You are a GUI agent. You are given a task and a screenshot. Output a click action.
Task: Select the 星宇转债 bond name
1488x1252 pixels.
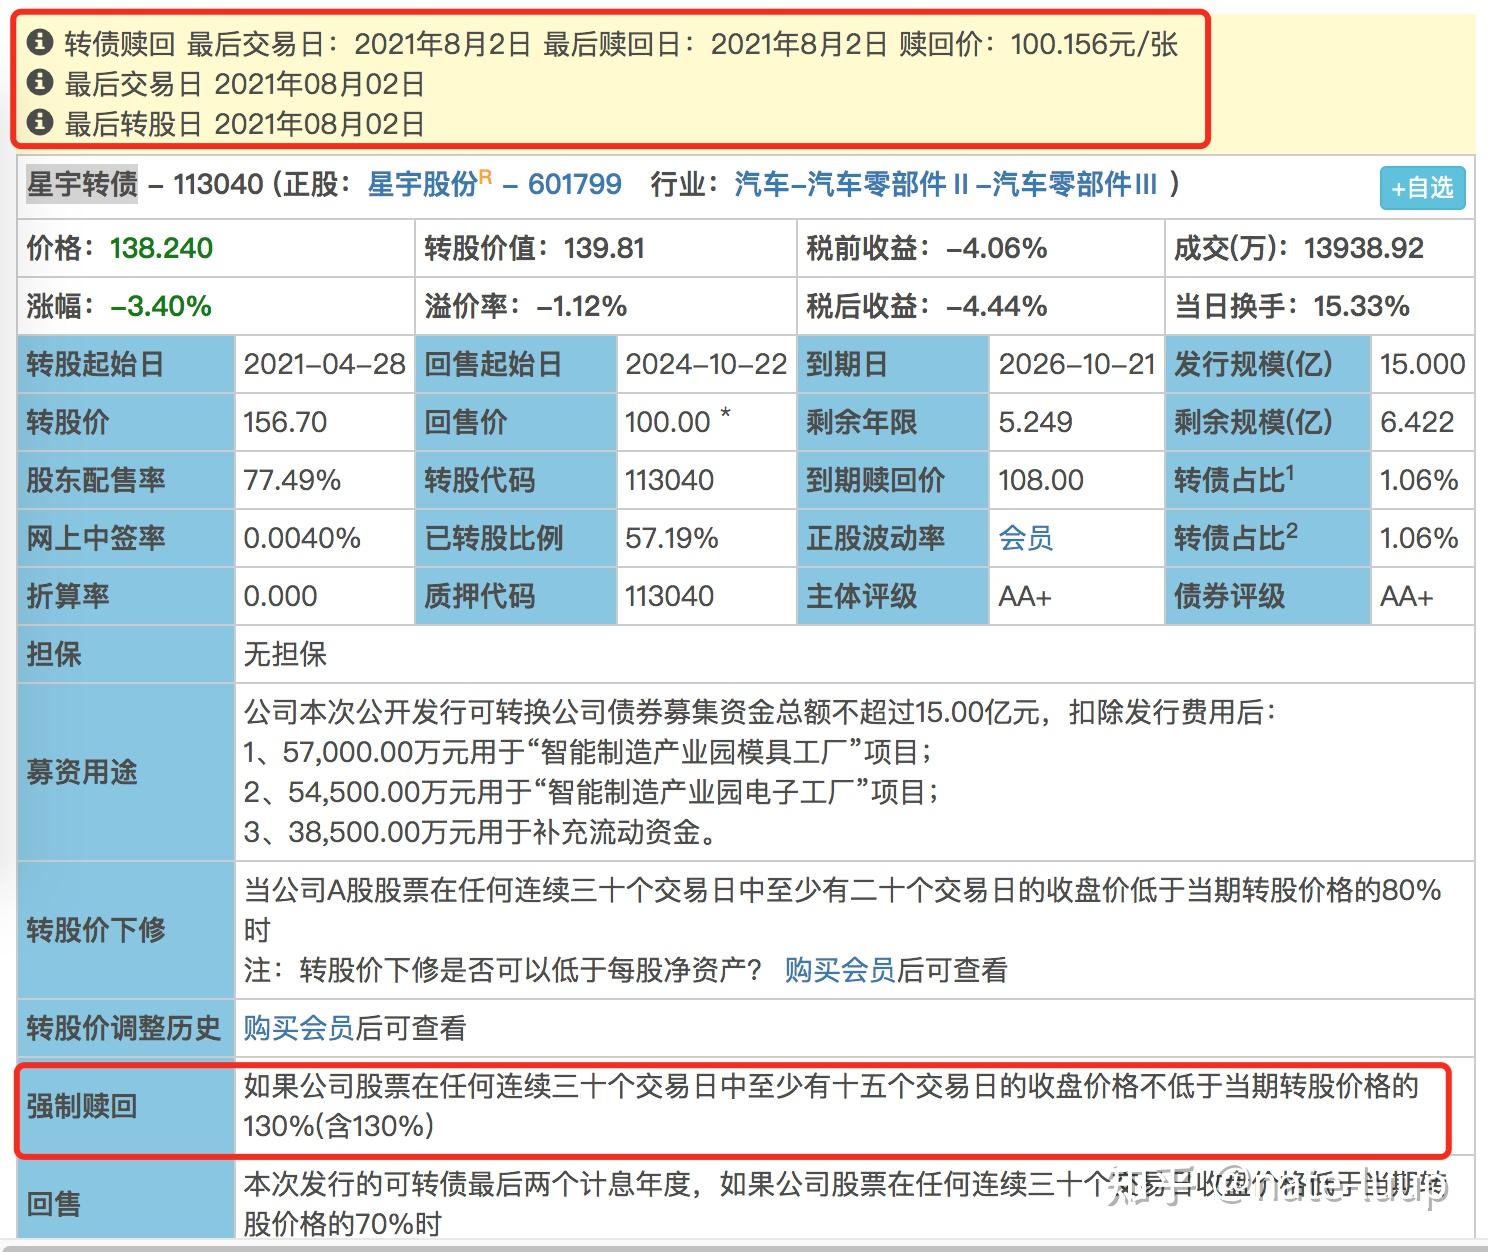point(82,184)
